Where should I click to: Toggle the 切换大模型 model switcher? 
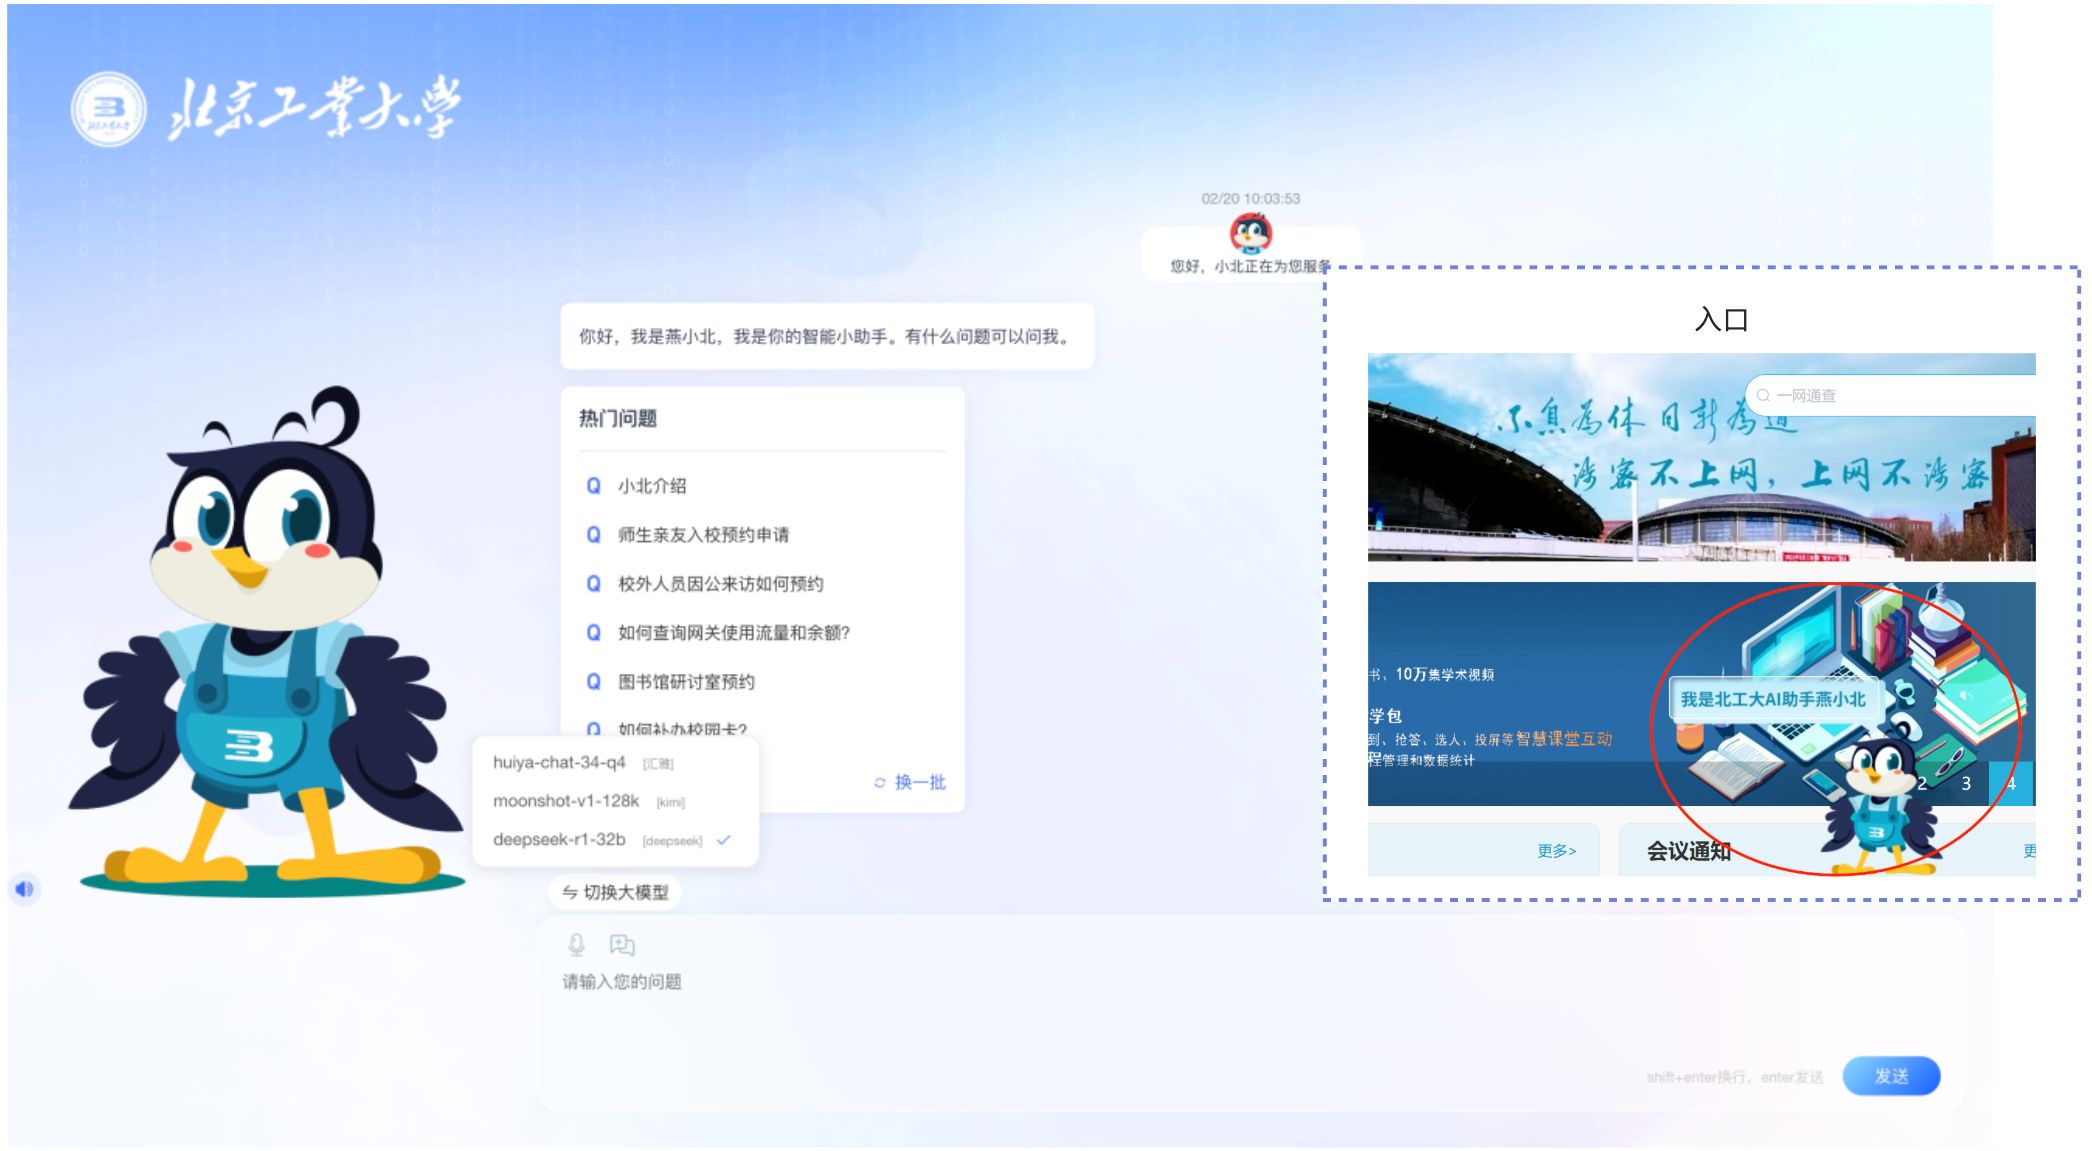tap(615, 892)
